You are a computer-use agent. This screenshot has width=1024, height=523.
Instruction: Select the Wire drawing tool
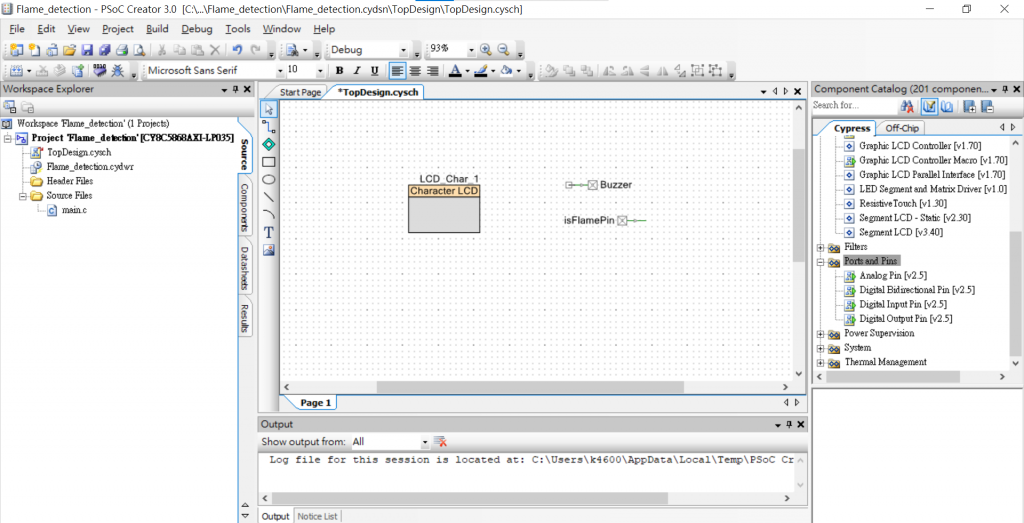point(268,126)
